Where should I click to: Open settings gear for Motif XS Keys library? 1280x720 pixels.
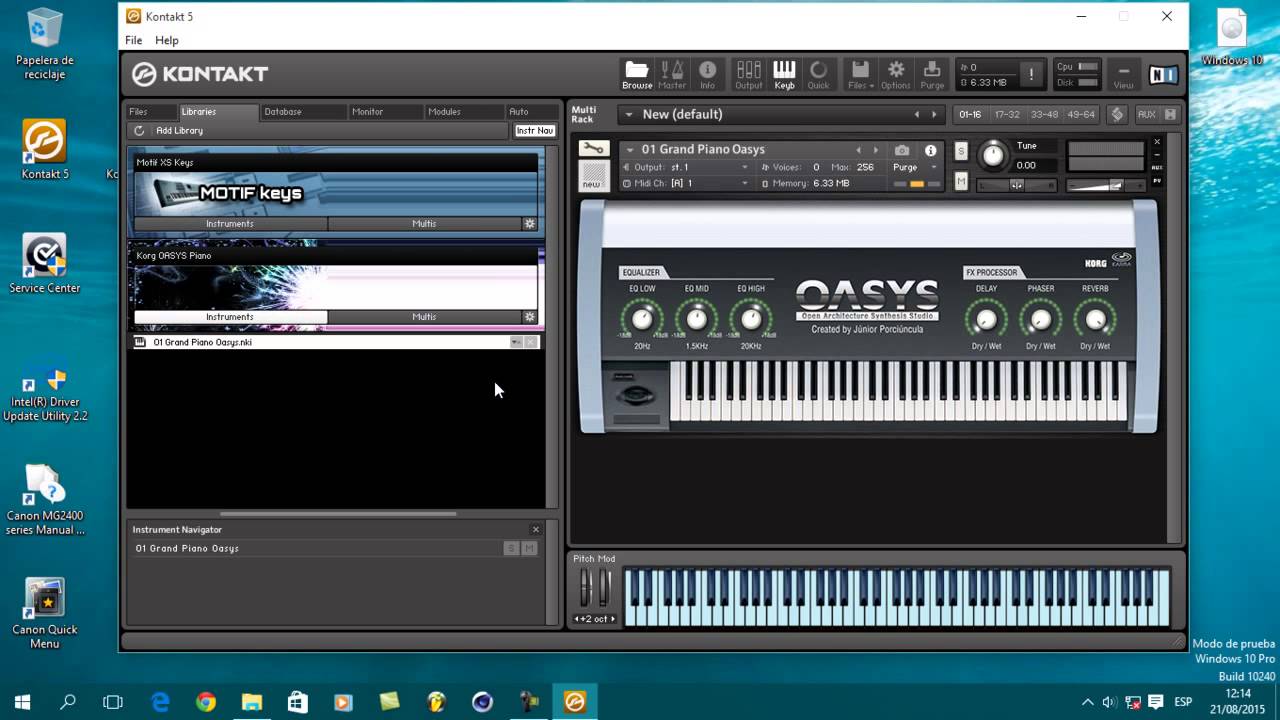(x=530, y=224)
